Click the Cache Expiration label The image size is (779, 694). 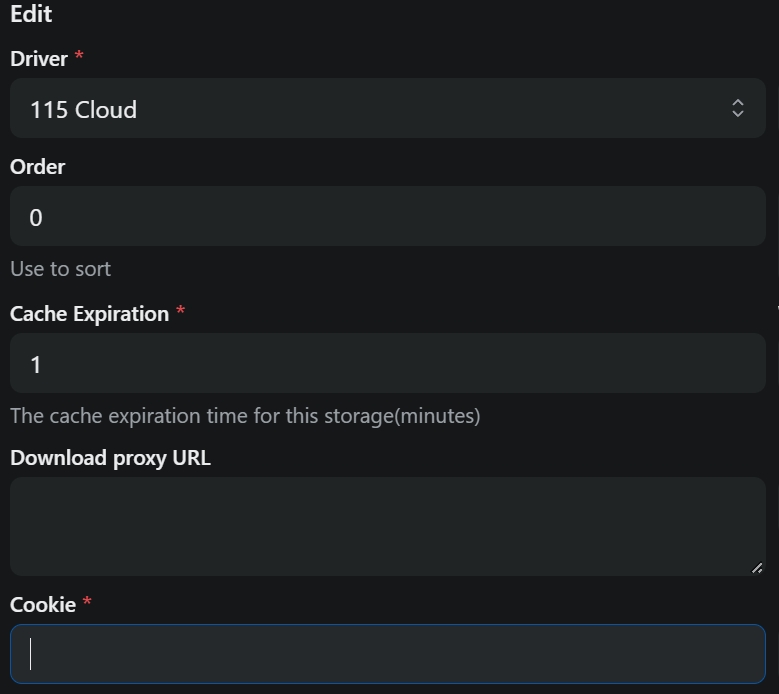(89, 314)
